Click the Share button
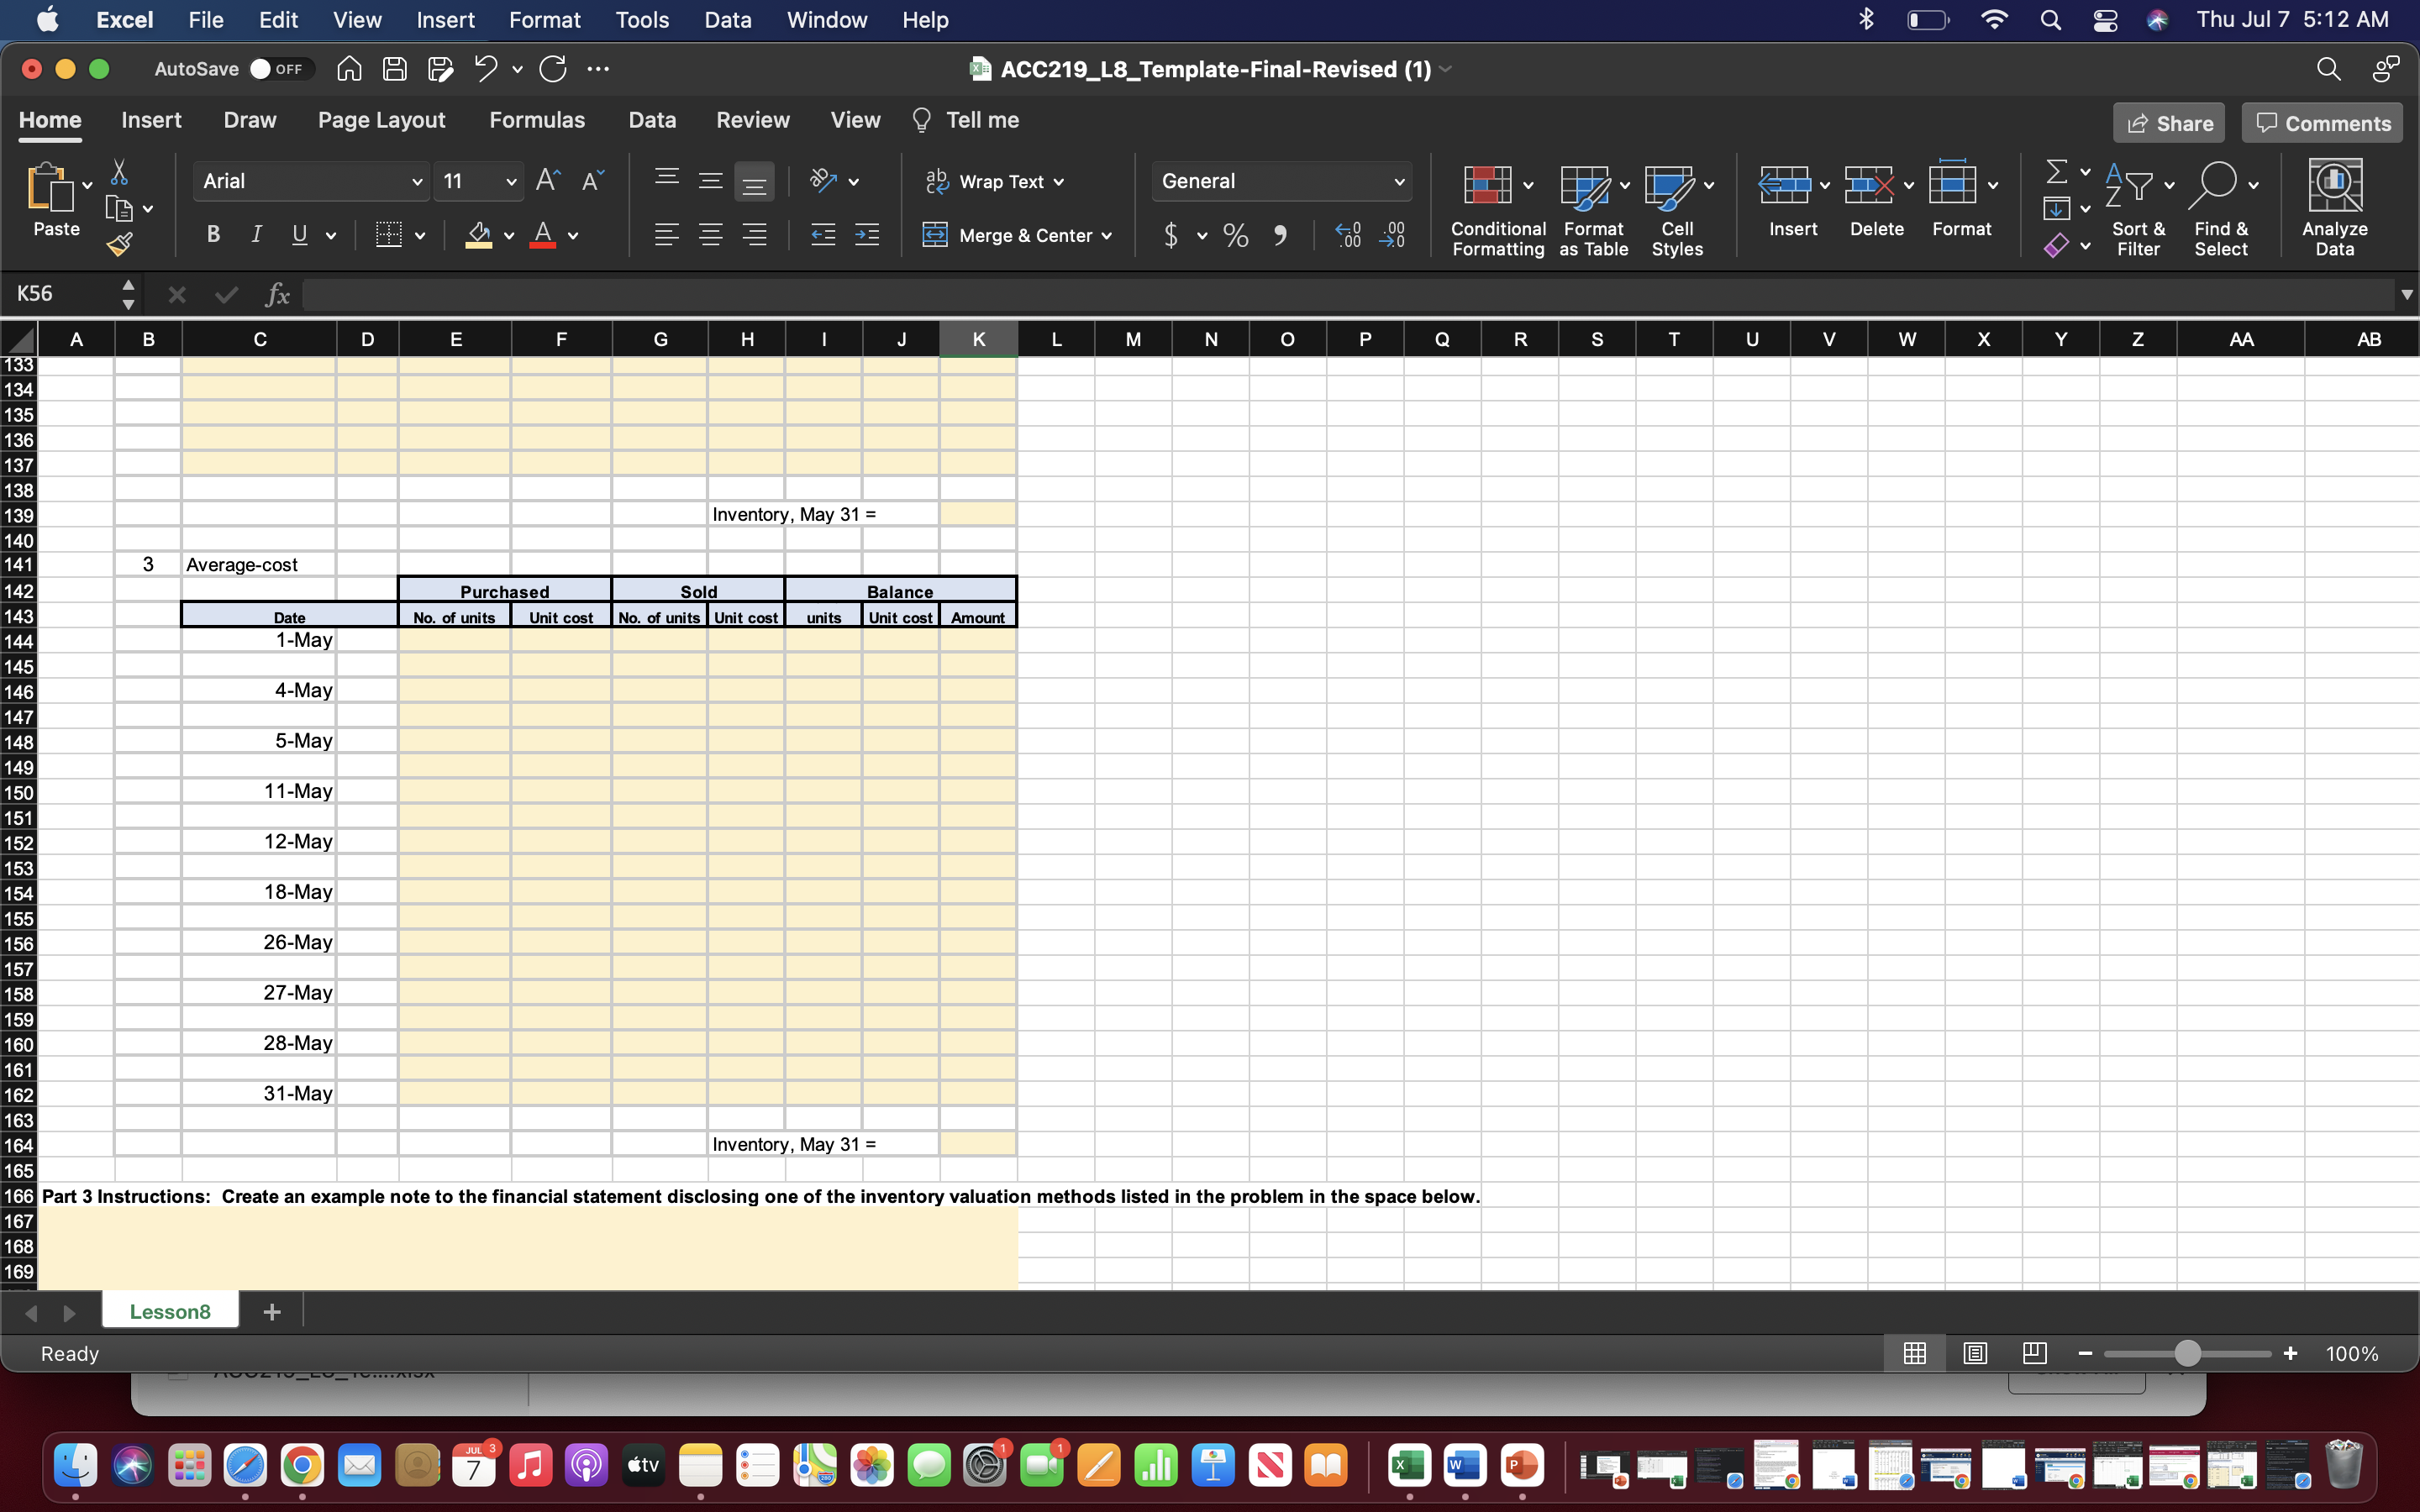 click(2168, 122)
